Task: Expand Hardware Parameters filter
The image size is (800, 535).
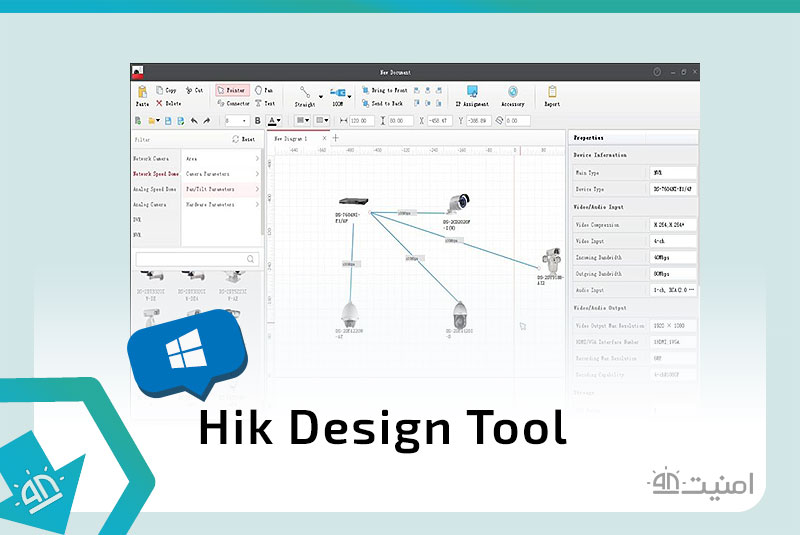Action: pyautogui.click(x=222, y=205)
